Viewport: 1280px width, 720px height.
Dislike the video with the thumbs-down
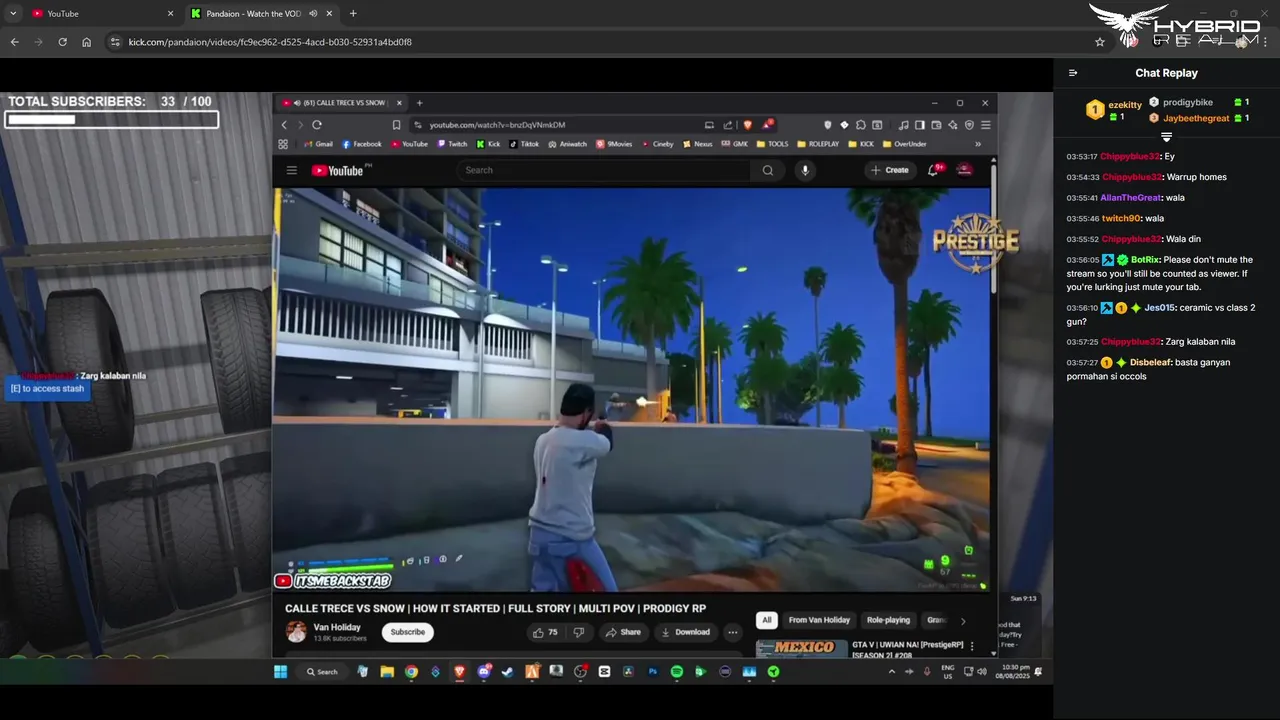tap(578, 632)
